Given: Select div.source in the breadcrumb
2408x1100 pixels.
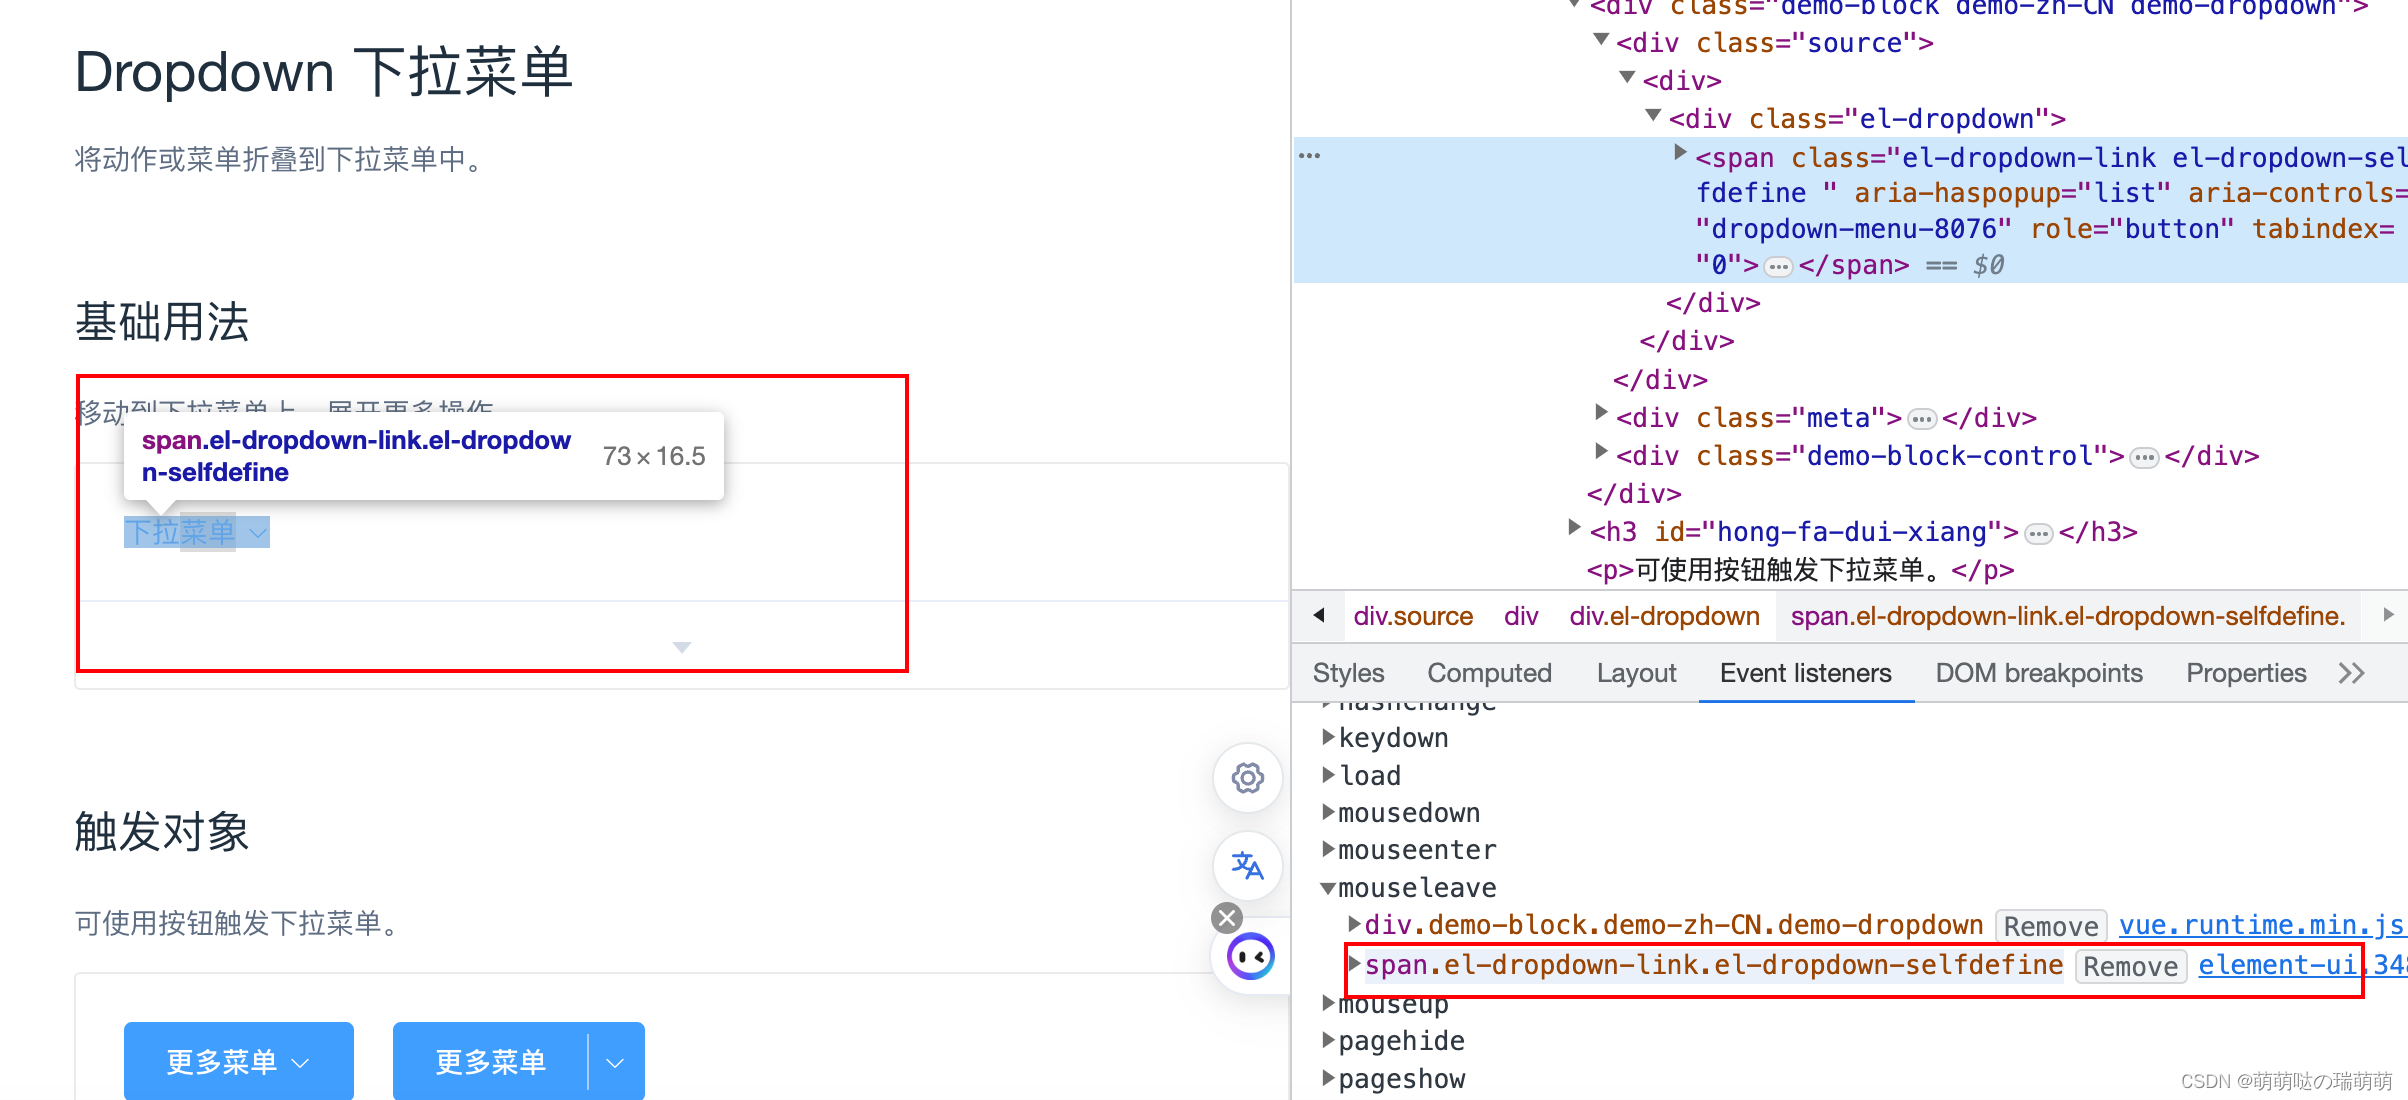Looking at the screenshot, I should point(1413,616).
